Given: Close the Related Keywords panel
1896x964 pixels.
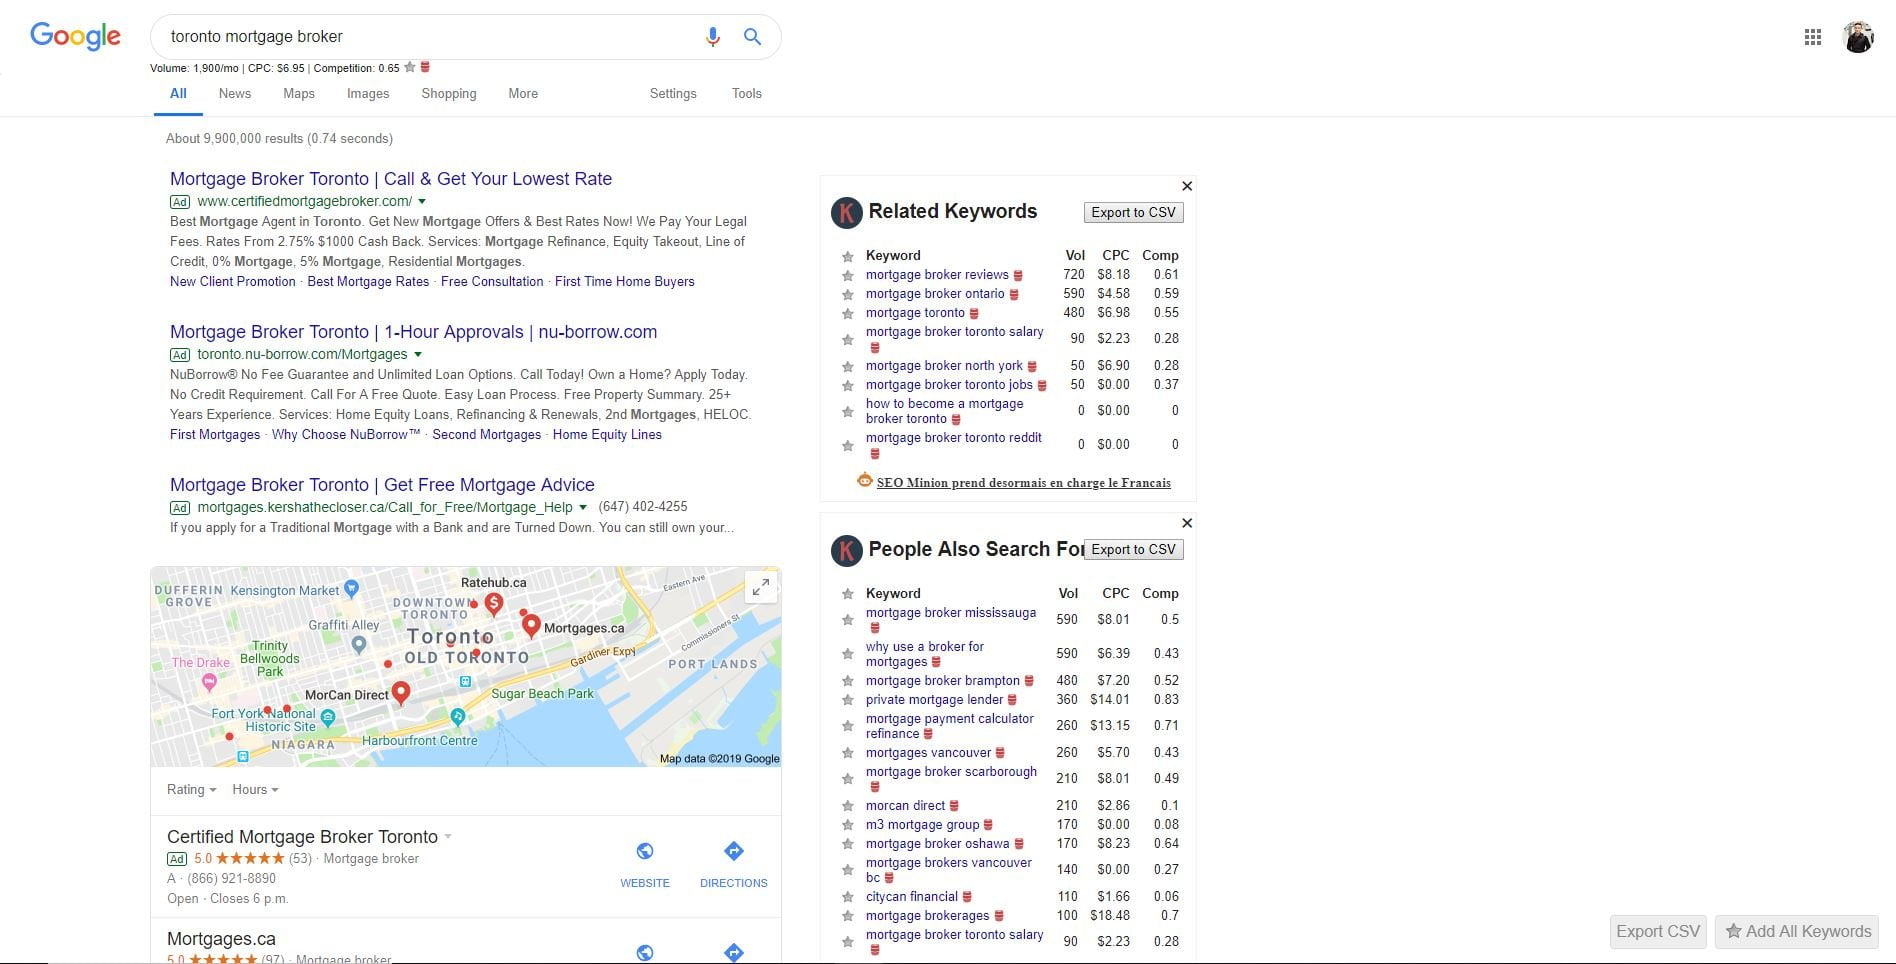Looking at the screenshot, I should [x=1187, y=186].
